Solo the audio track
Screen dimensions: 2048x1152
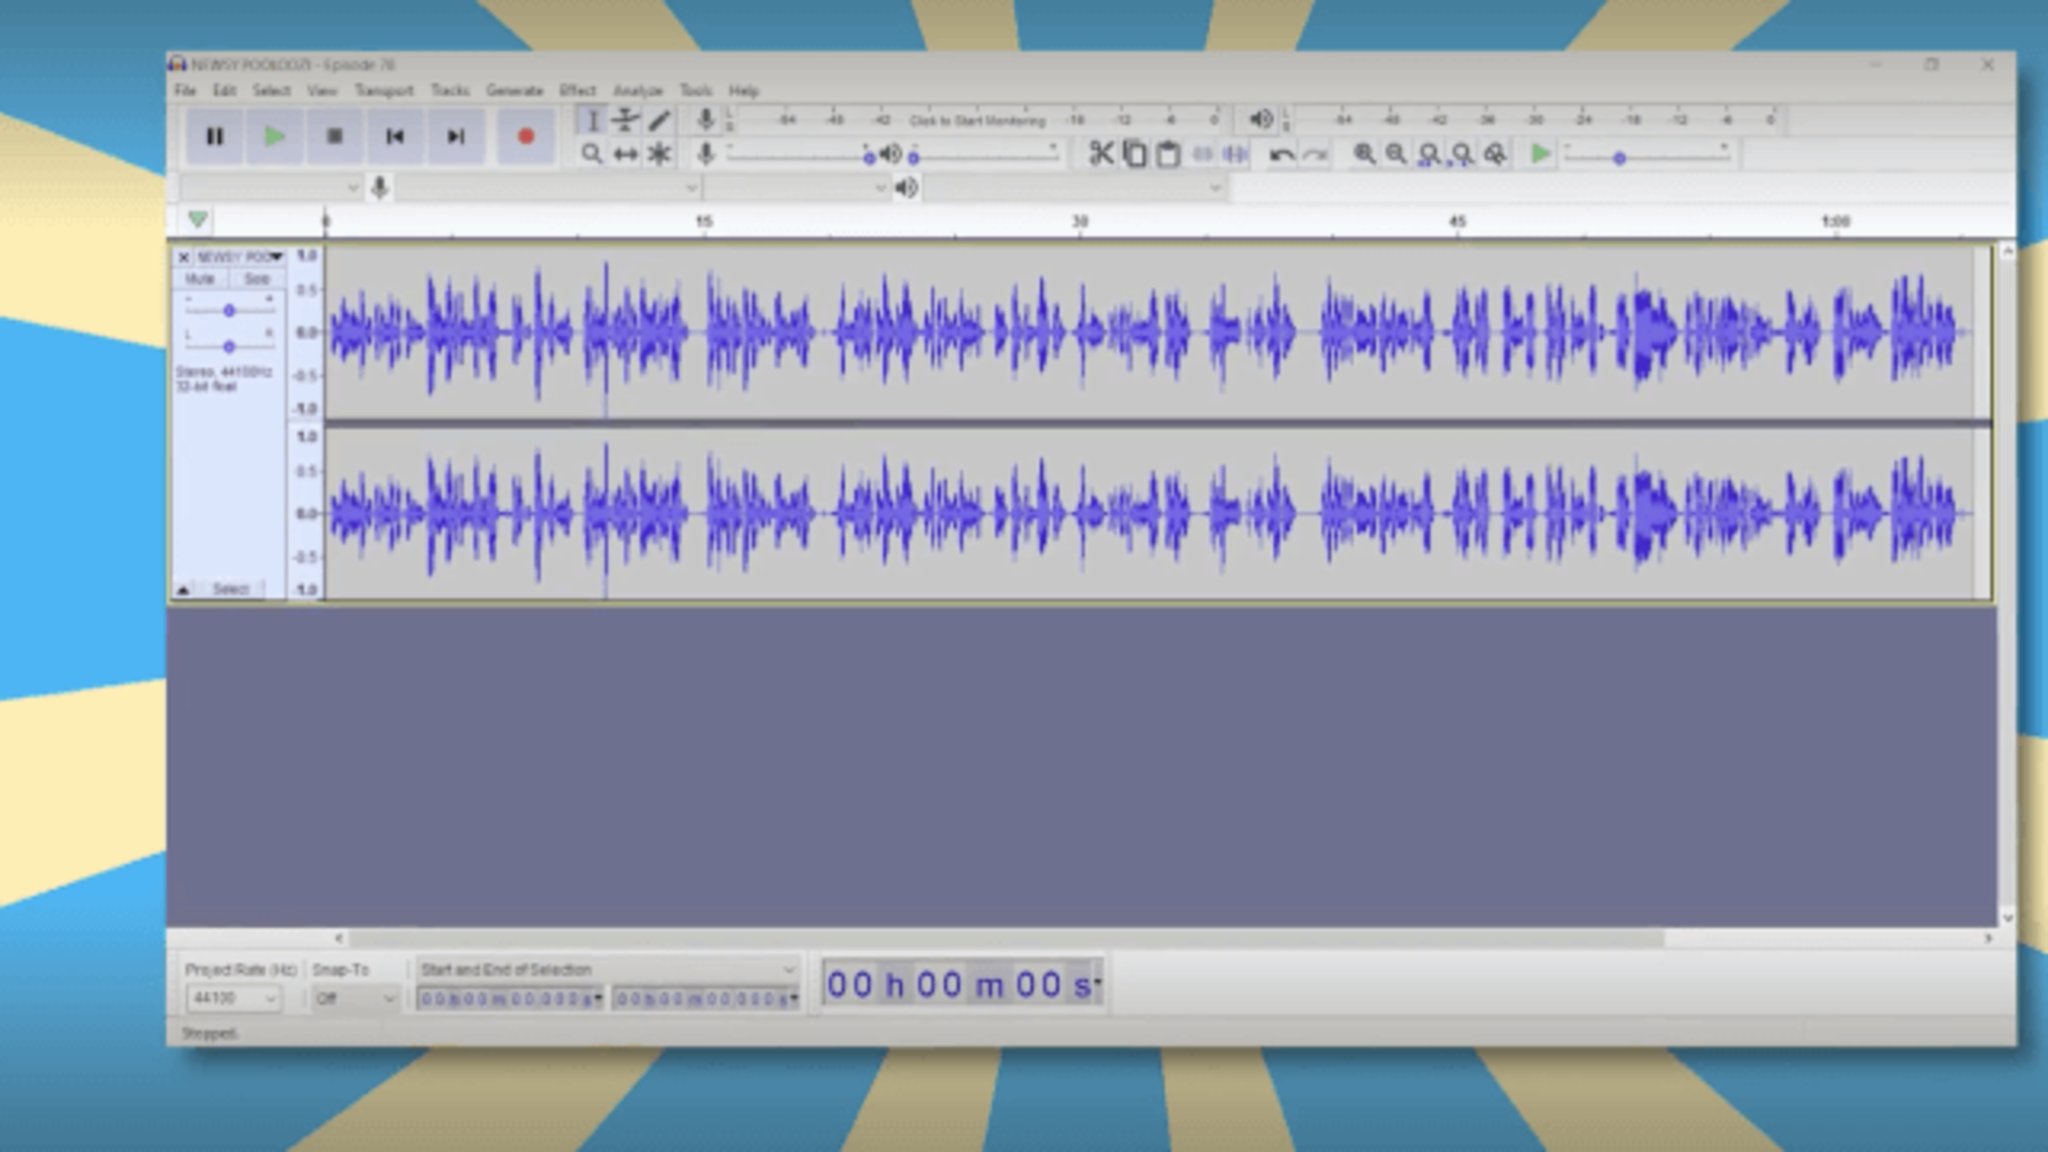click(257, 279)
